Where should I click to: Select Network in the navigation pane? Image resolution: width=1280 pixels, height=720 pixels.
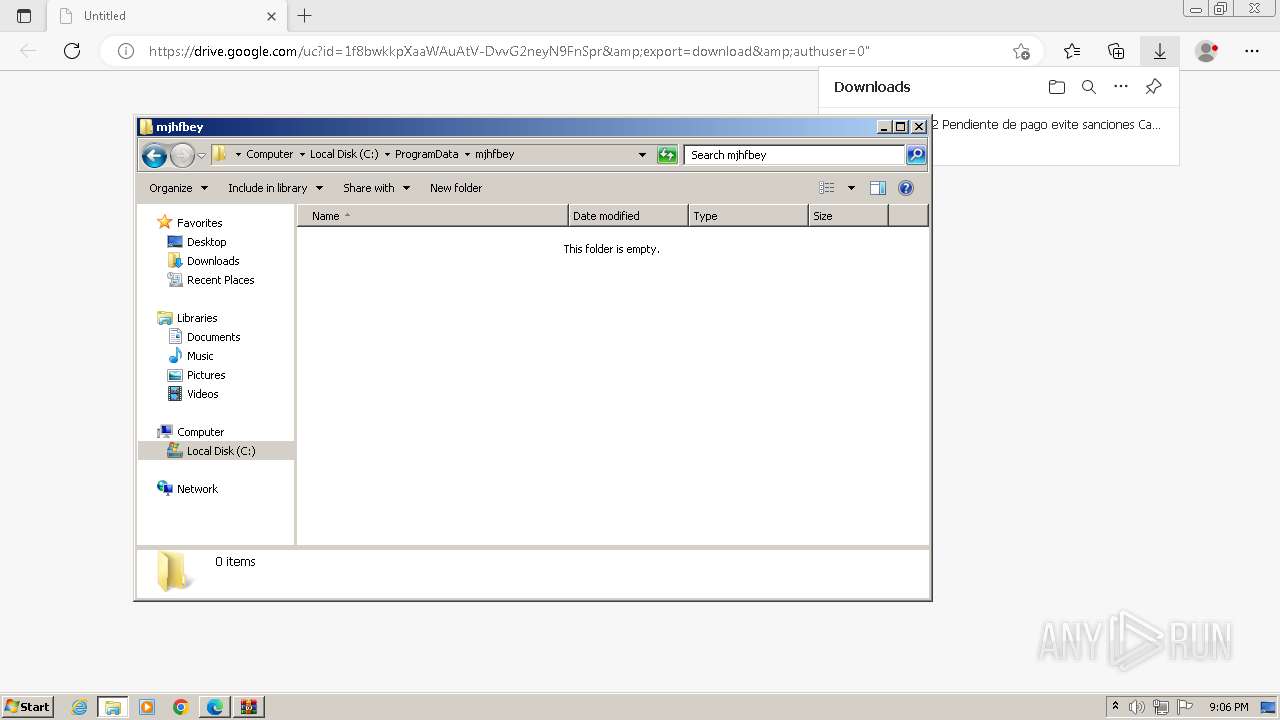click(197, 489)
